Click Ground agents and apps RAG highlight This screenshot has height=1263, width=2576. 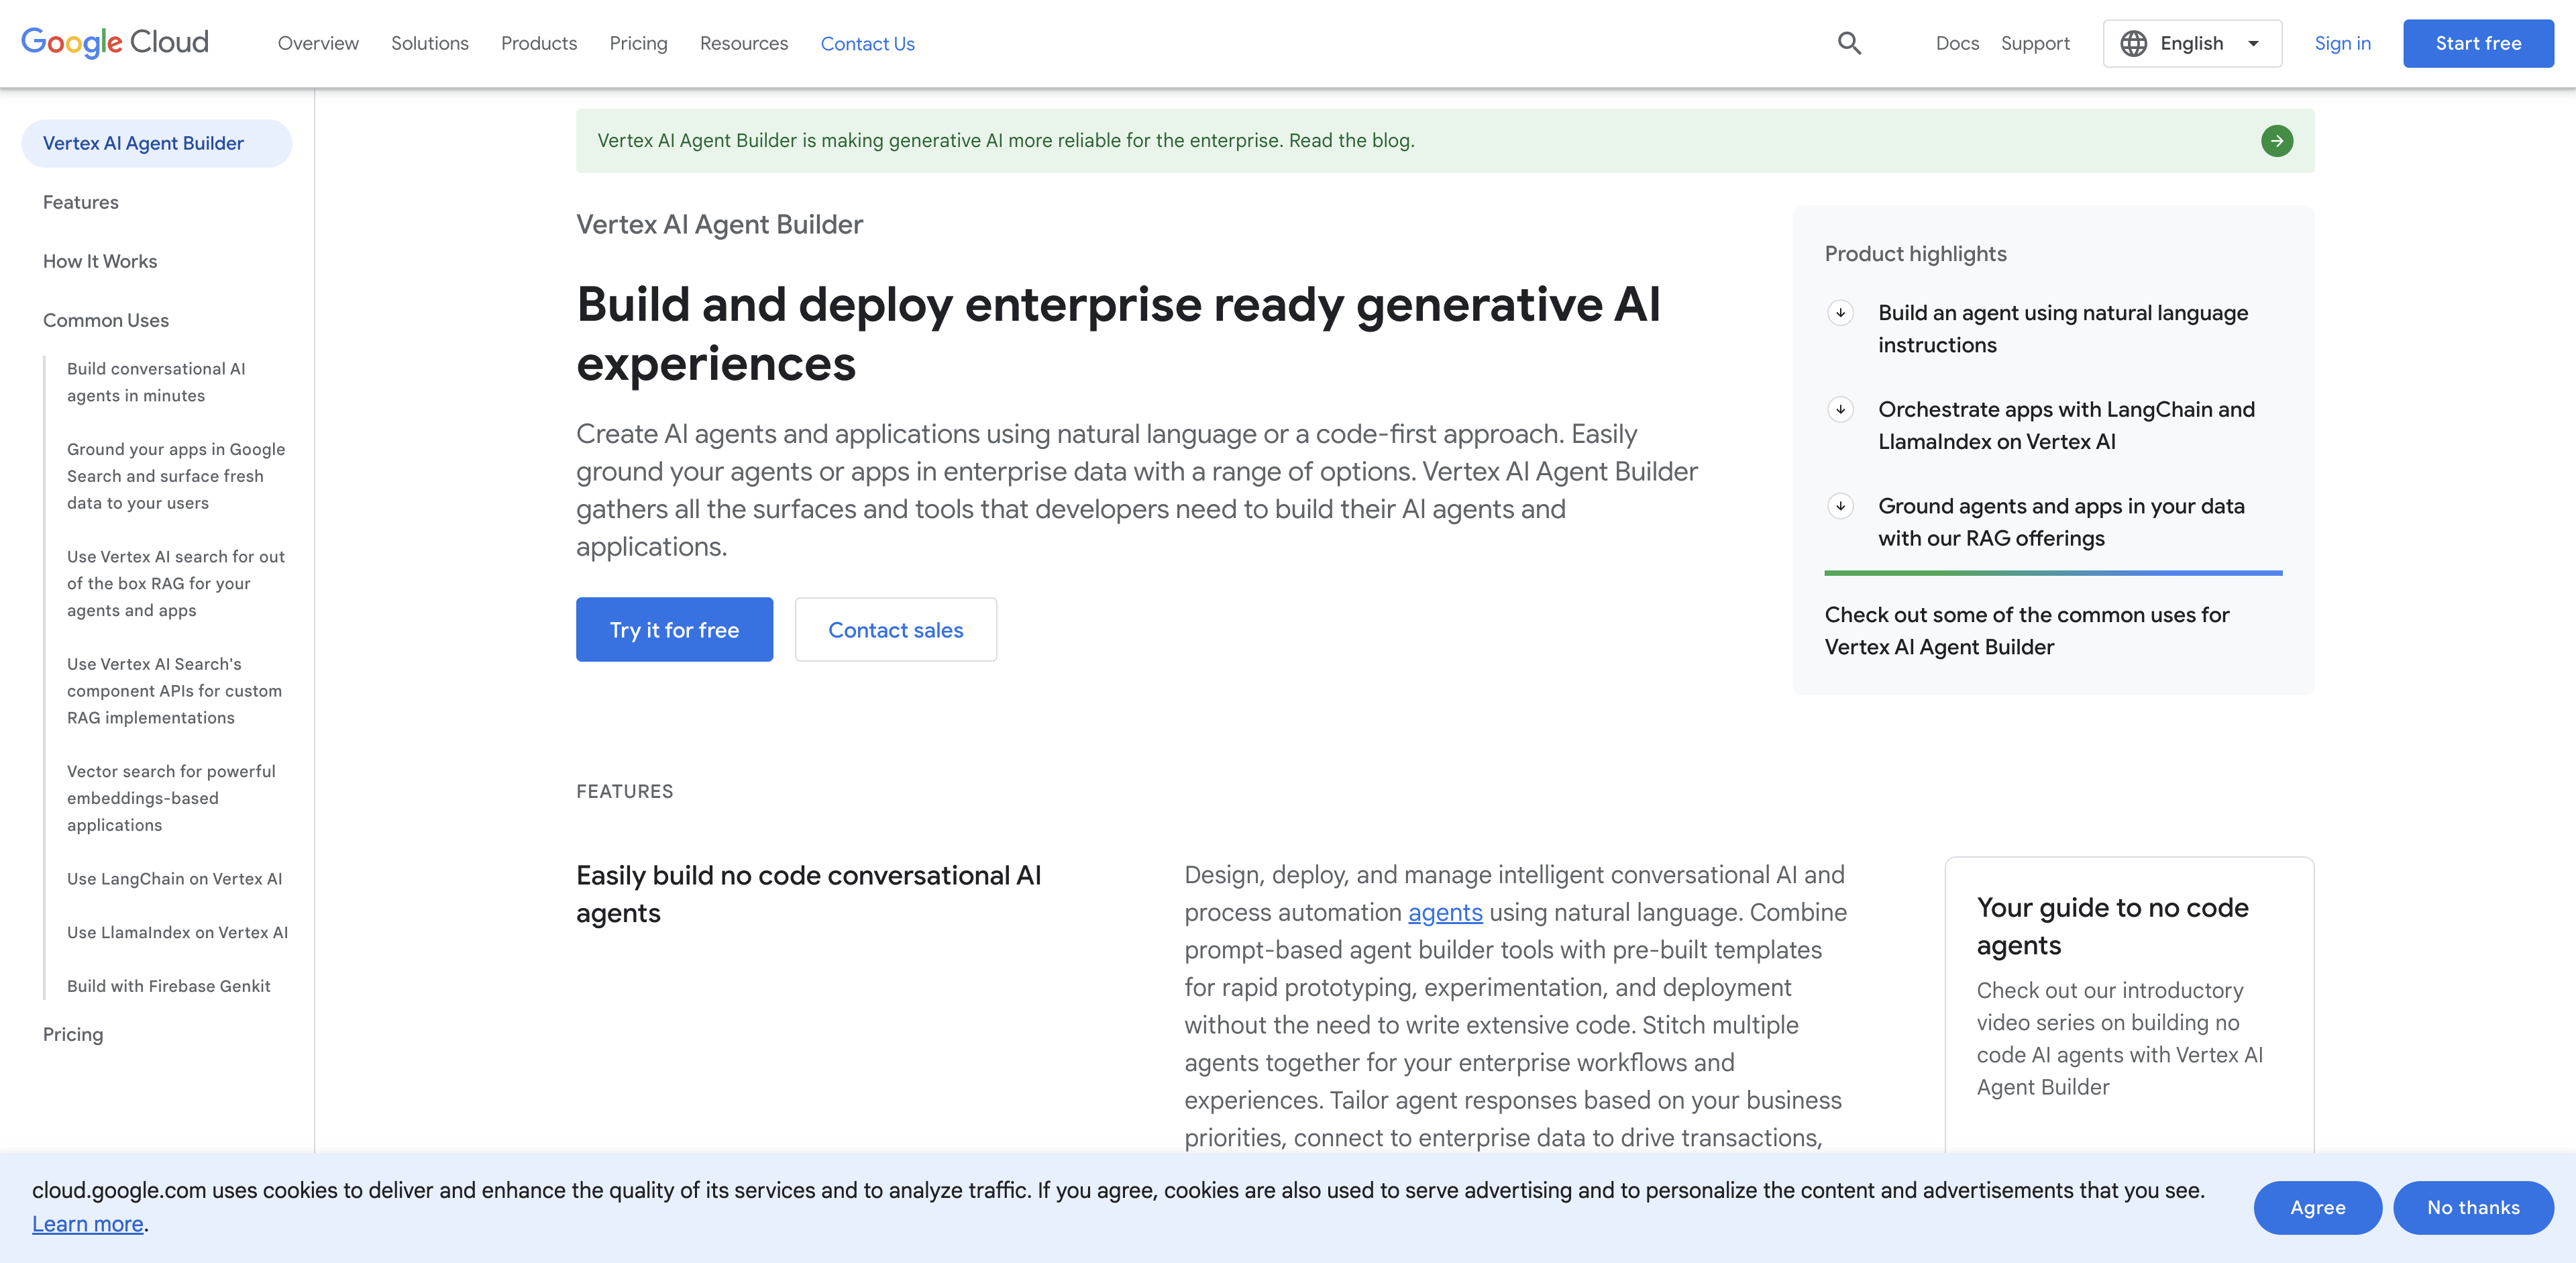(2061, 522)
